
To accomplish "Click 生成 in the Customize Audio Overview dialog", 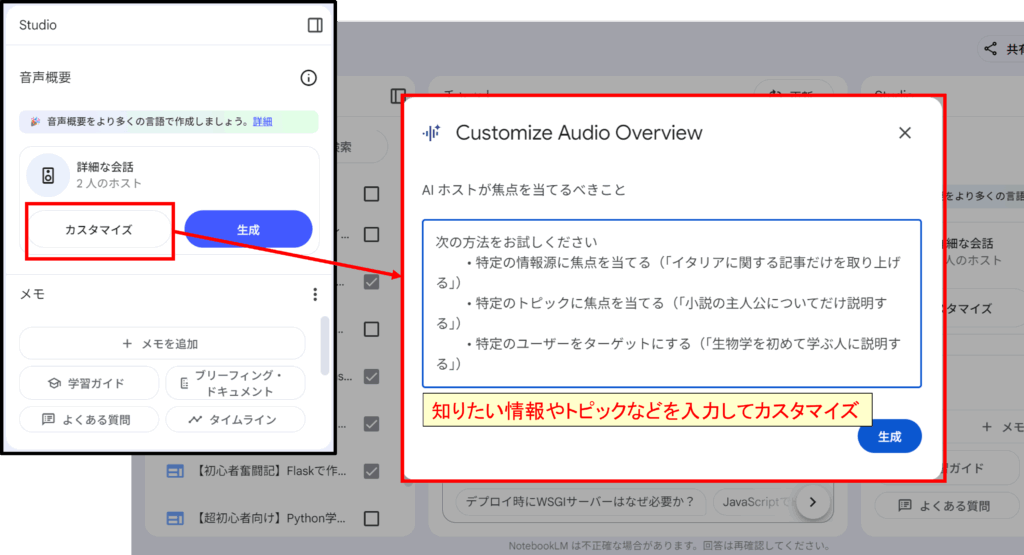I will pos(889,436).
